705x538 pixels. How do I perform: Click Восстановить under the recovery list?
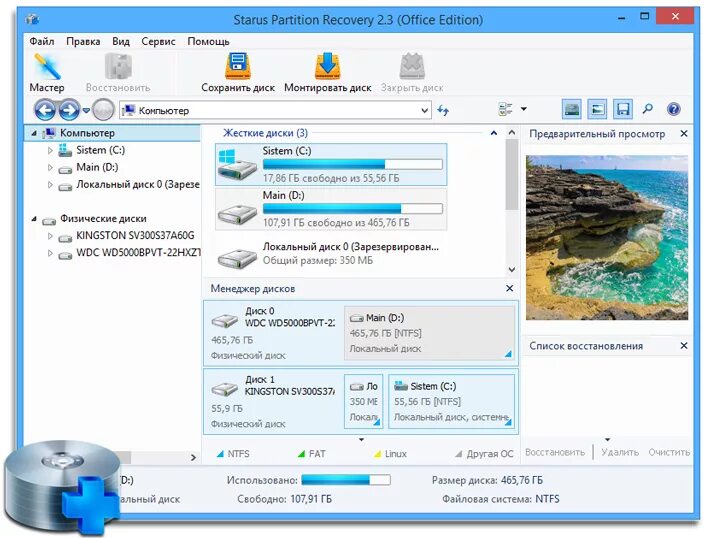(555, 452)
